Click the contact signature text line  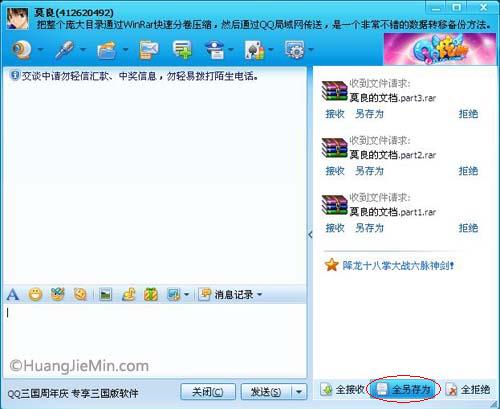[264, 24]
